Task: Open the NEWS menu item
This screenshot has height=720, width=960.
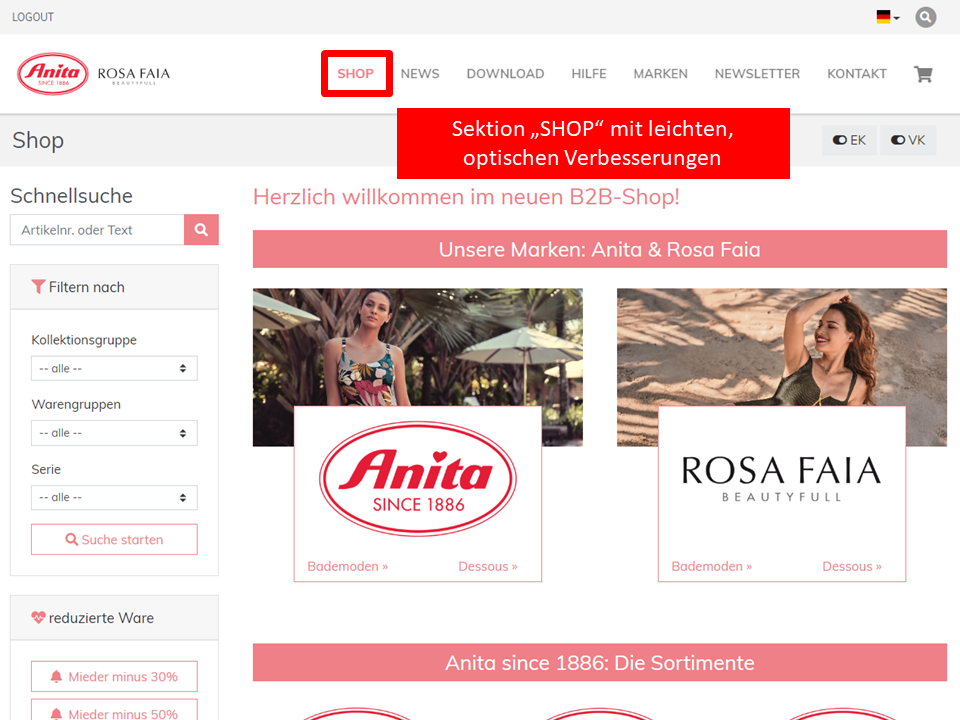Action: (420, 74)
